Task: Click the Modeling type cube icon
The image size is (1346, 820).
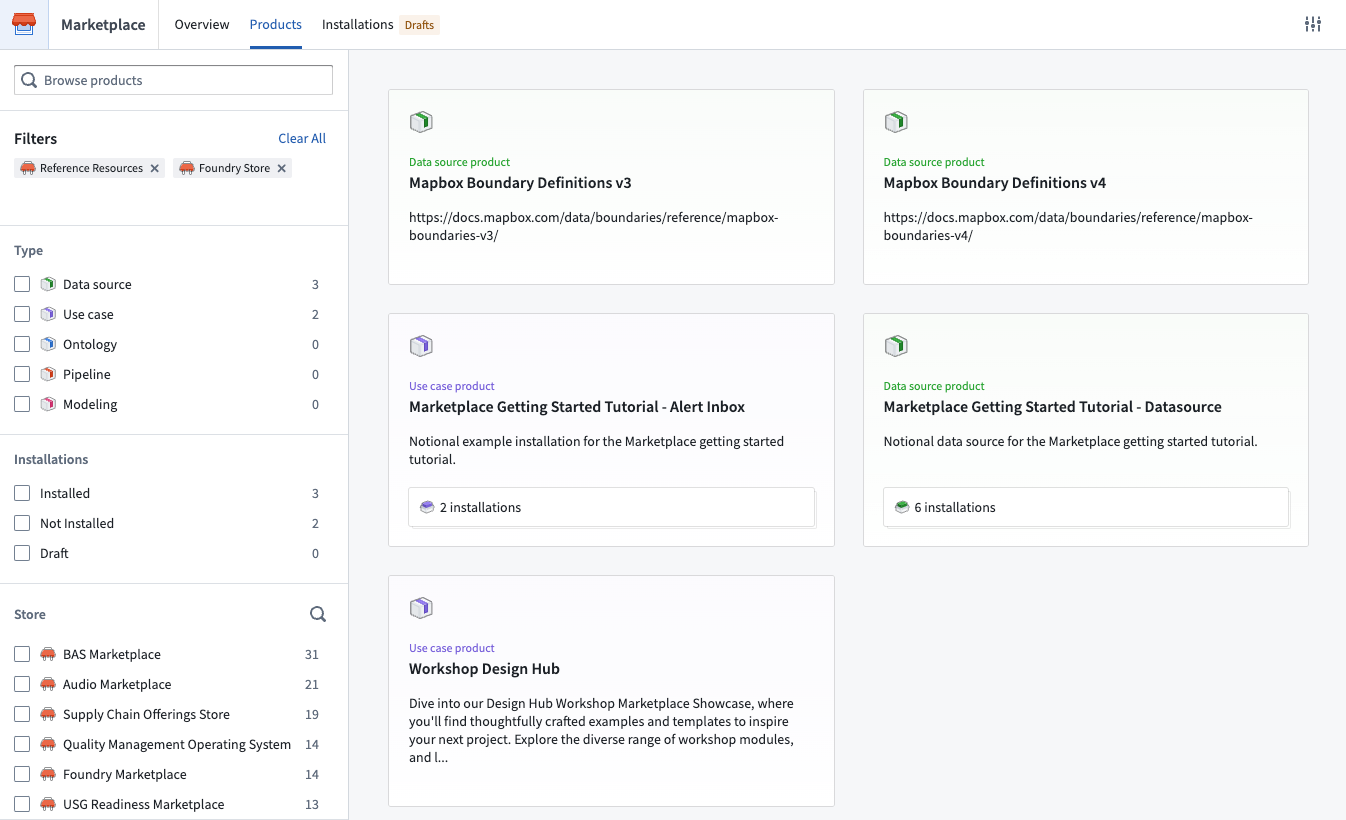Action: point(48,404)
